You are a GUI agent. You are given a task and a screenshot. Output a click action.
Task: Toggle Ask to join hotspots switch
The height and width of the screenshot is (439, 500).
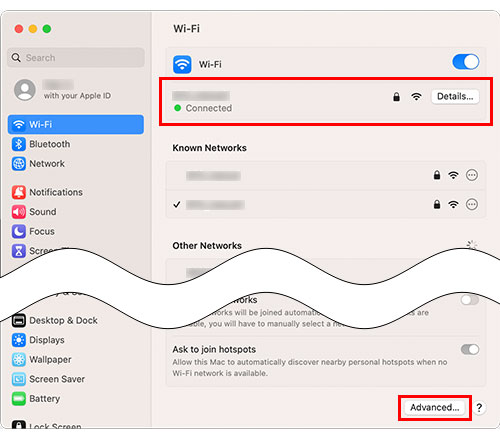470,349
